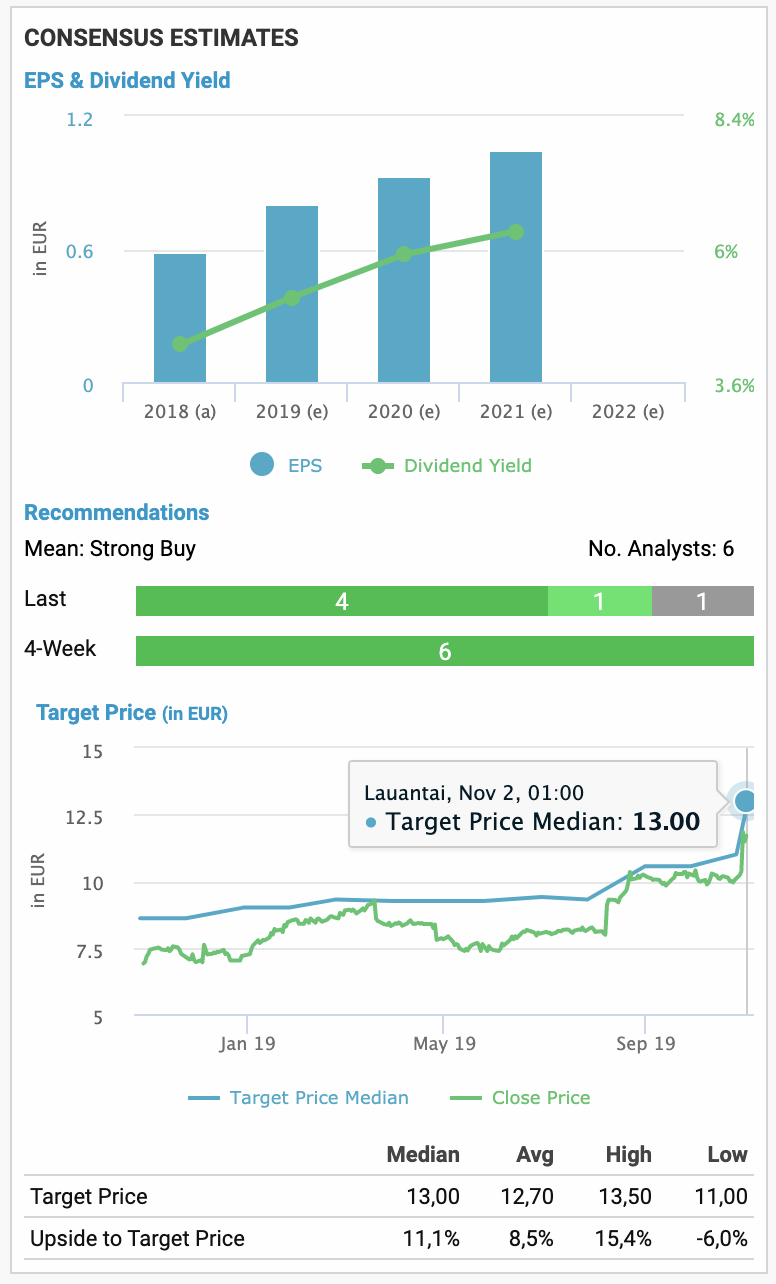The width and height of the screenshot is (776, 1284).
Task: Click the light green Last segment showing 1
Action: click(600, 601)
